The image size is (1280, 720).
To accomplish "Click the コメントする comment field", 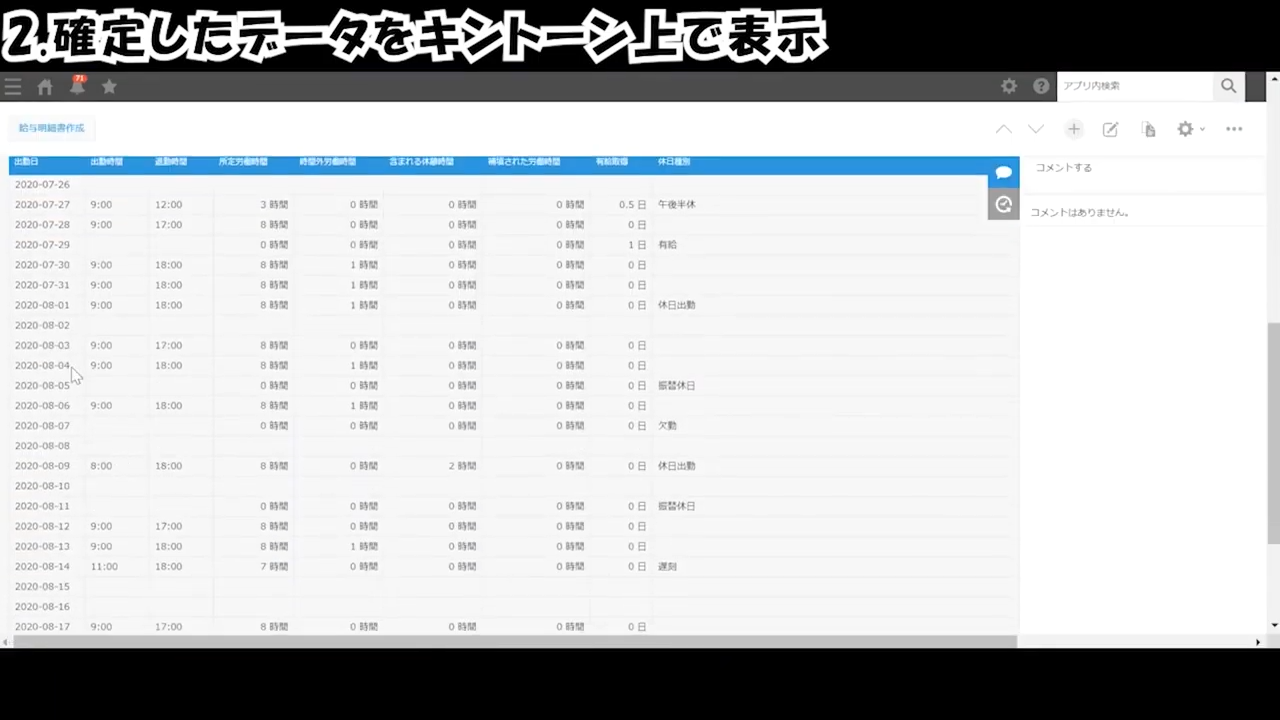I will (1140, 168).
